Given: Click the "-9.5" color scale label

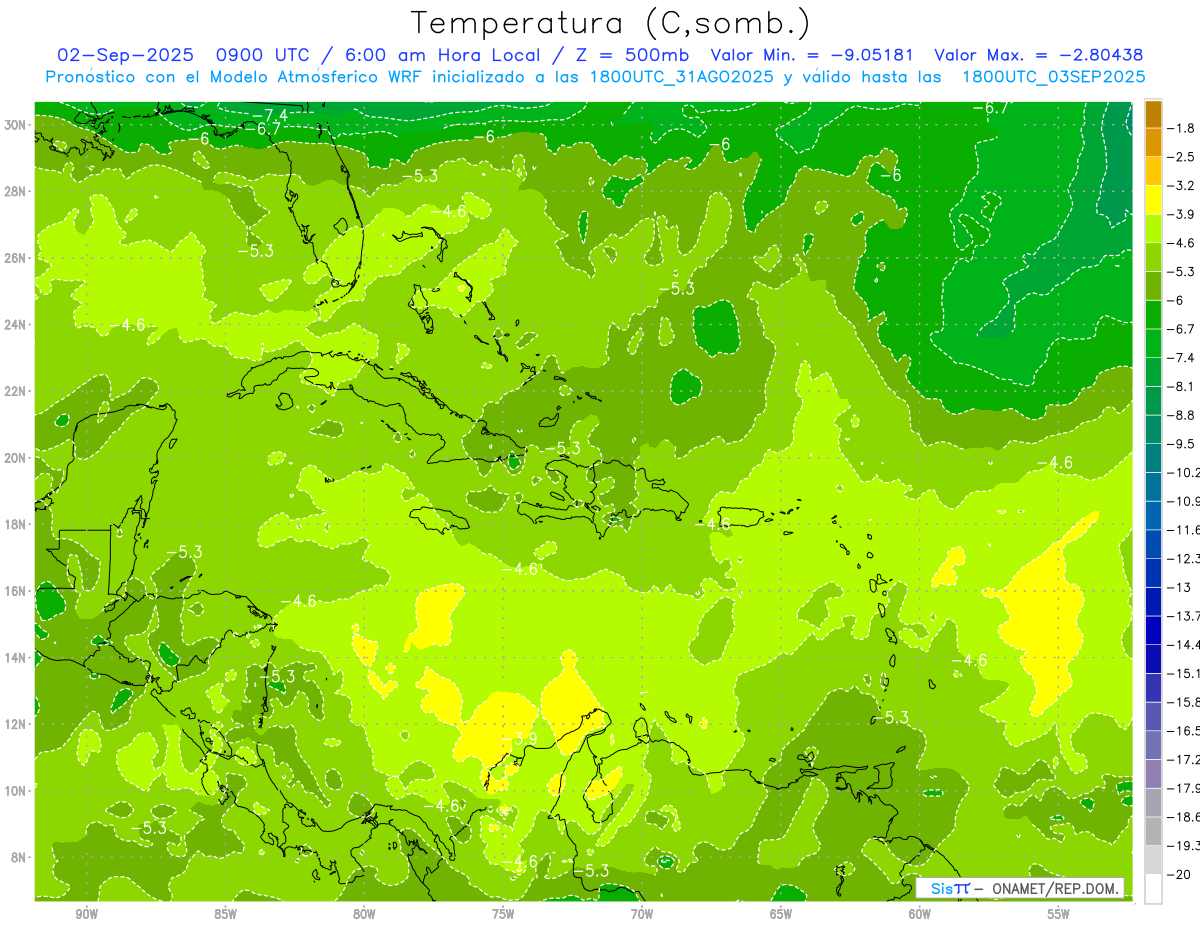Looking at the screenshot, I should point(1182,444).
